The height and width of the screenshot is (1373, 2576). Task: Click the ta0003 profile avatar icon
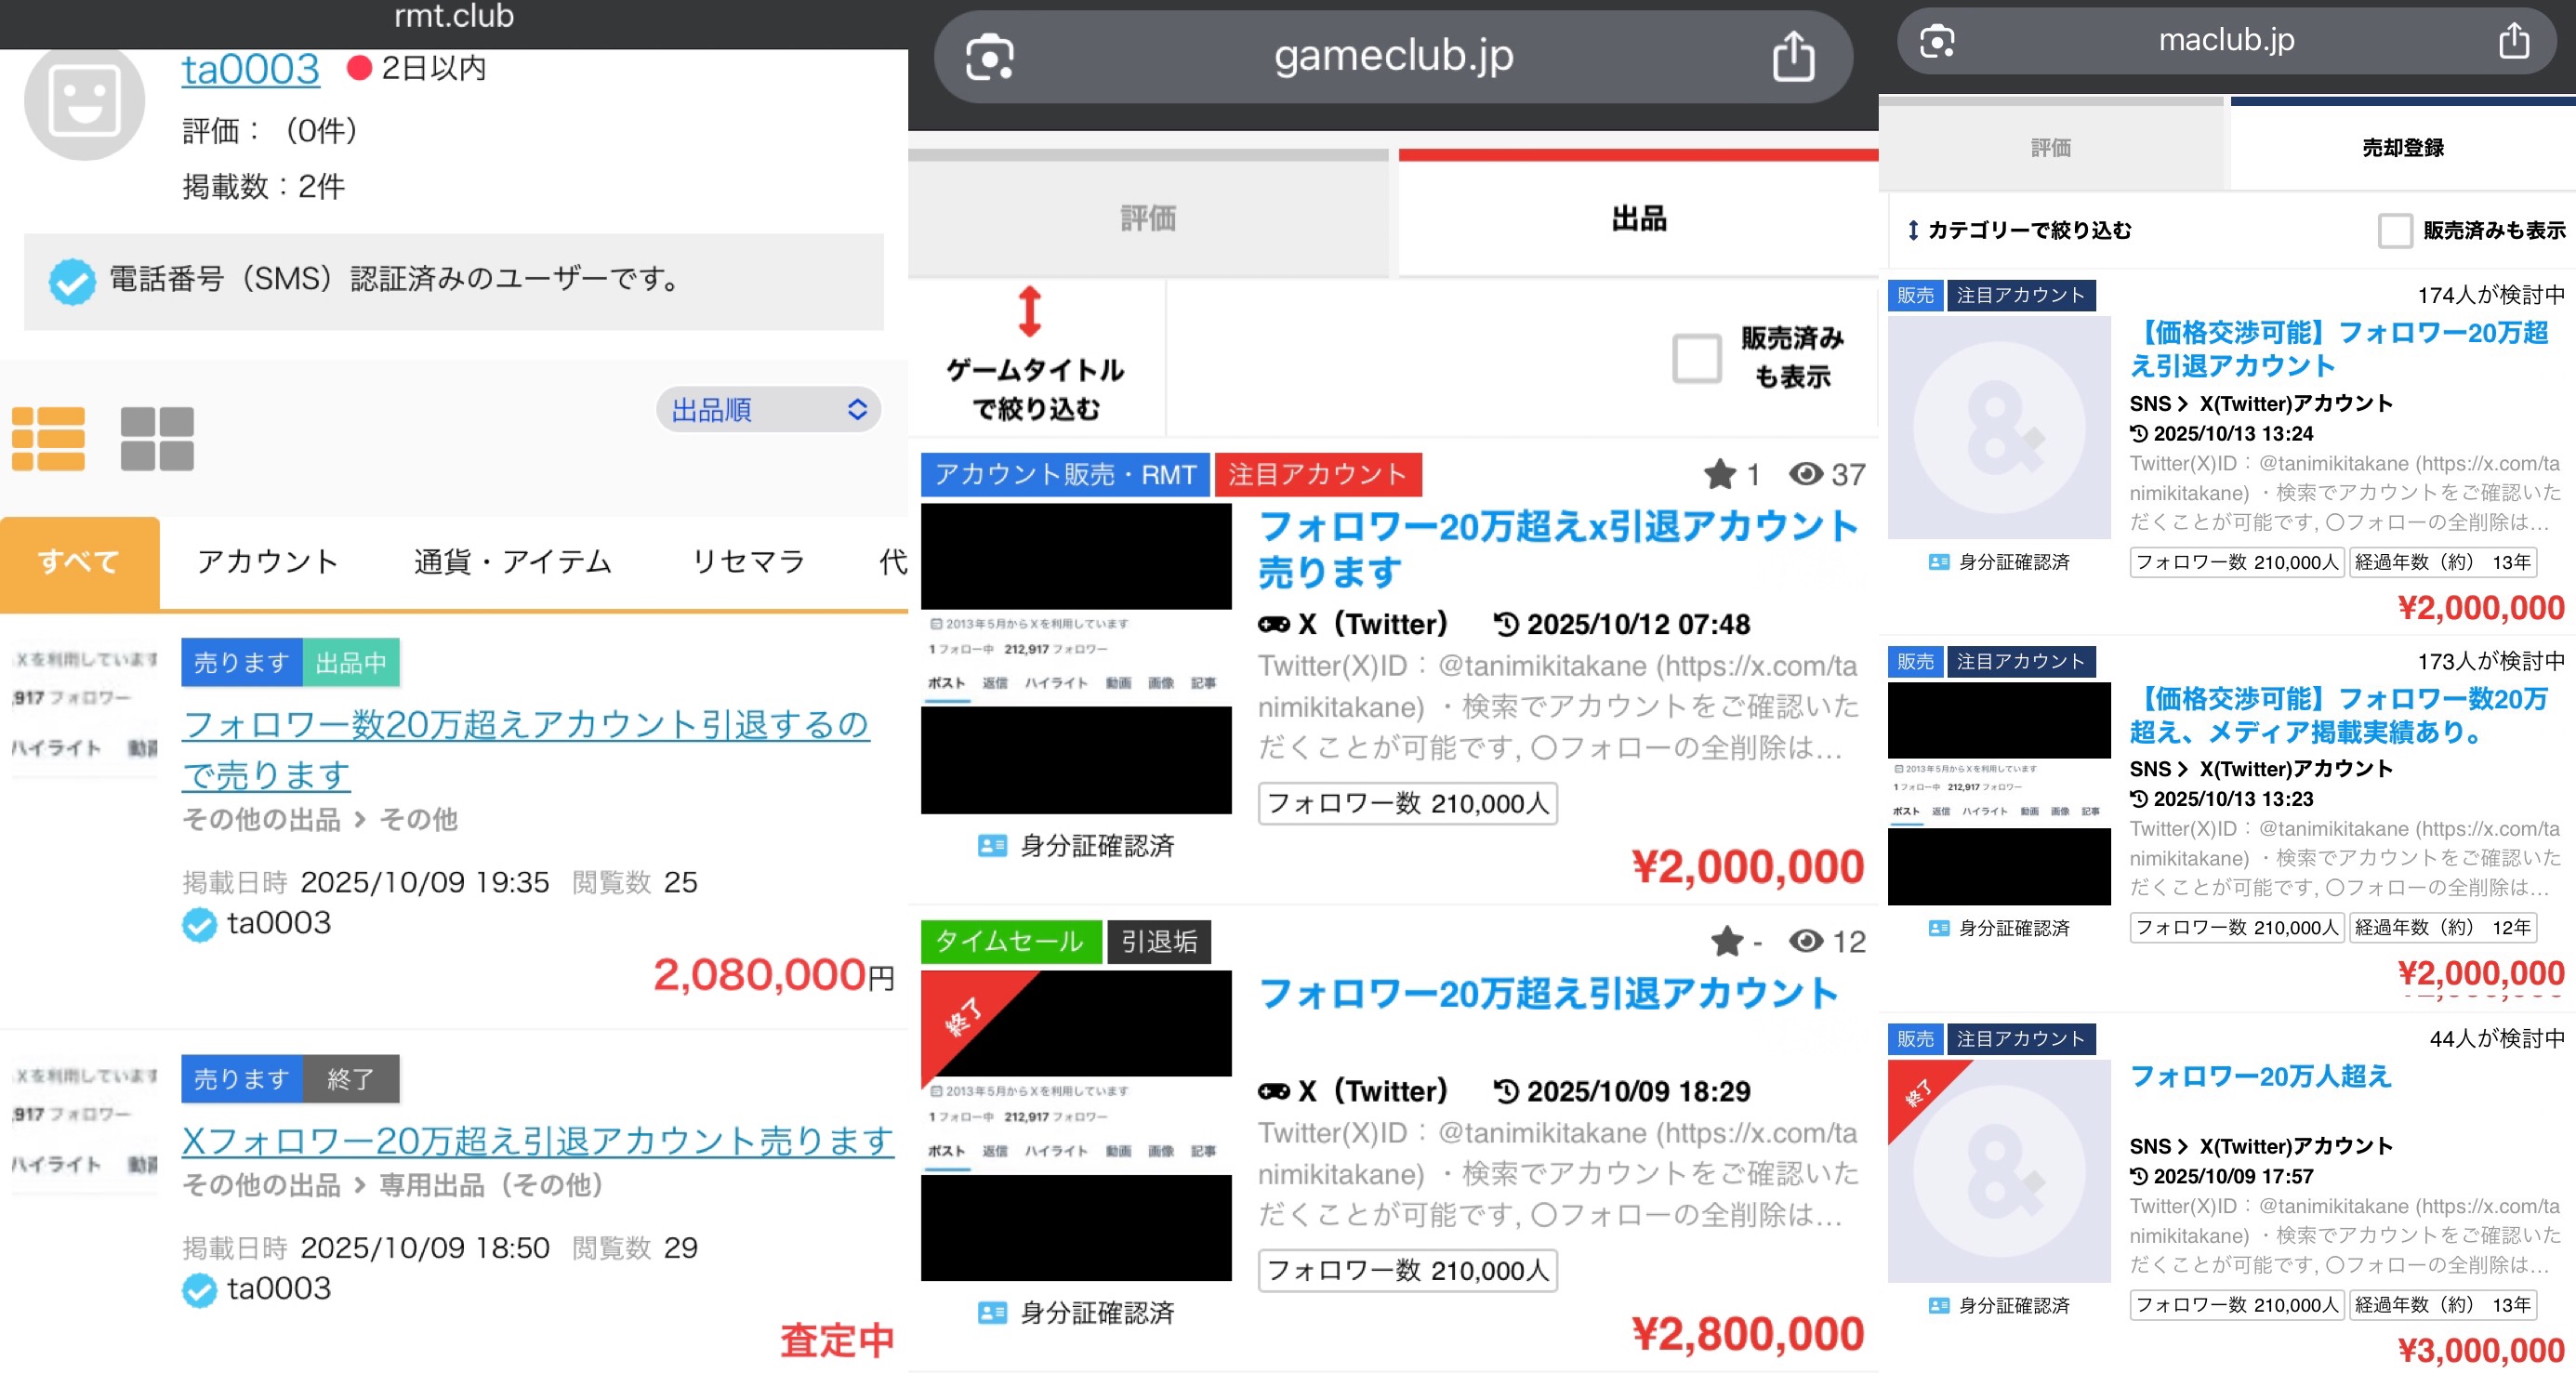[84, 102]
